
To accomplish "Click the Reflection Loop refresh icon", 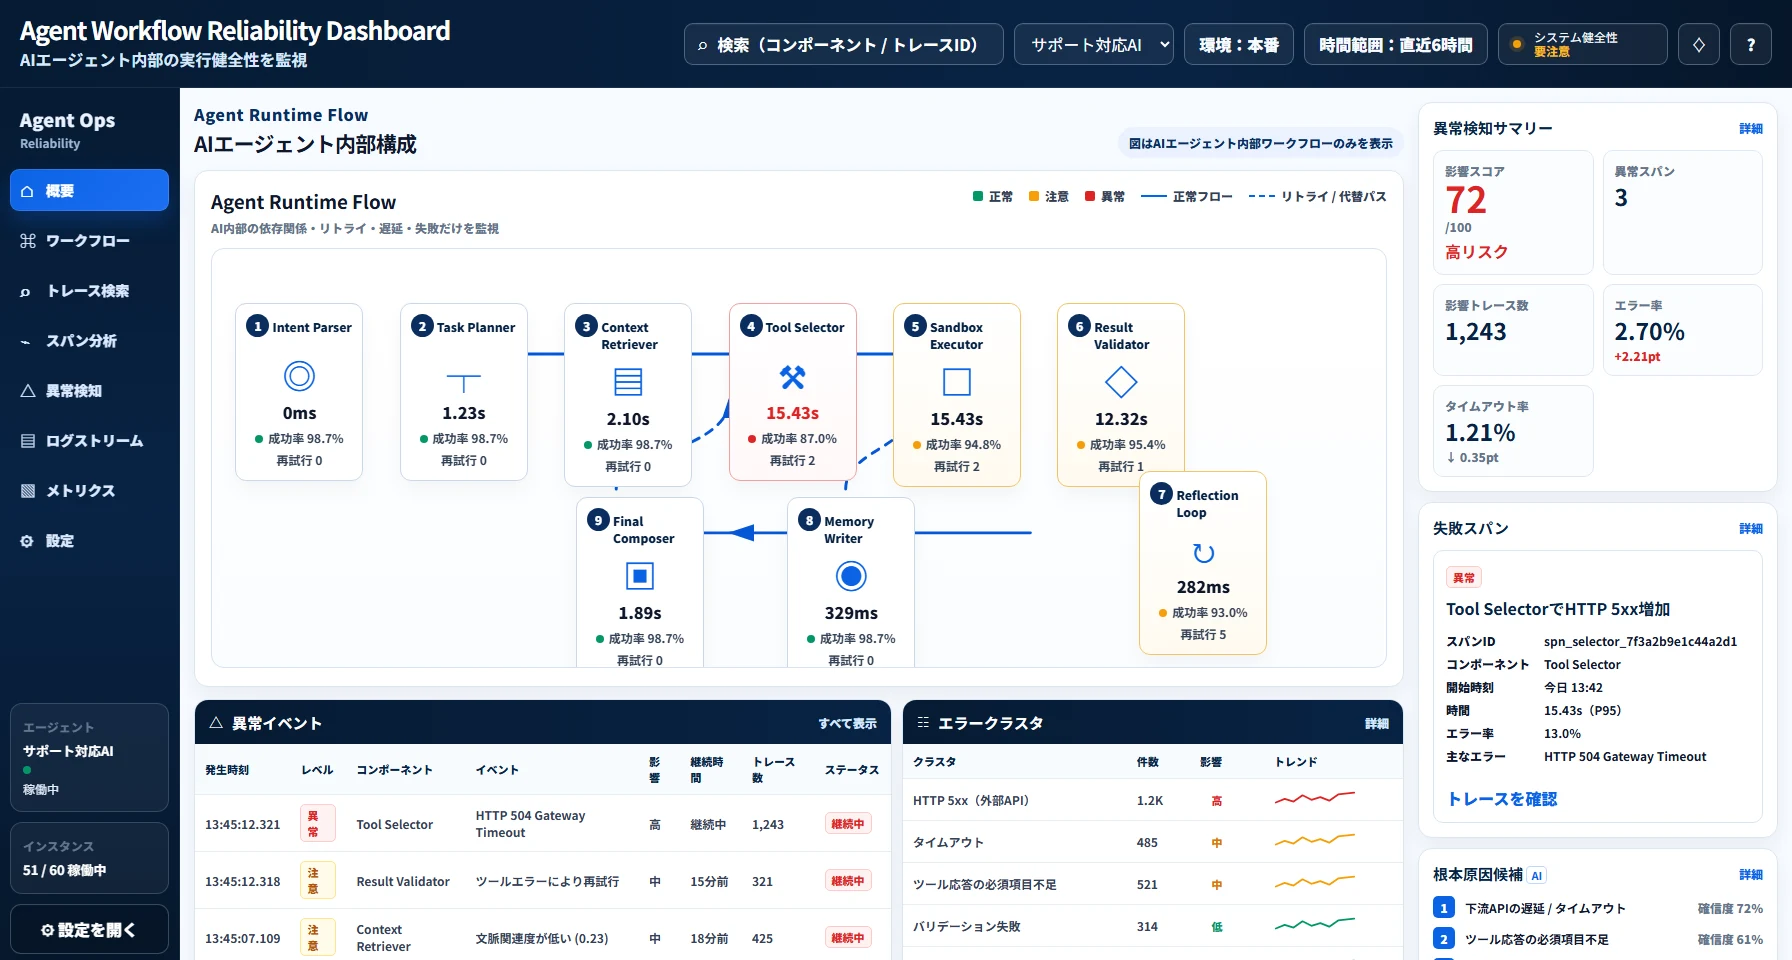I will pyautogui.click(x=1203, y=553).
